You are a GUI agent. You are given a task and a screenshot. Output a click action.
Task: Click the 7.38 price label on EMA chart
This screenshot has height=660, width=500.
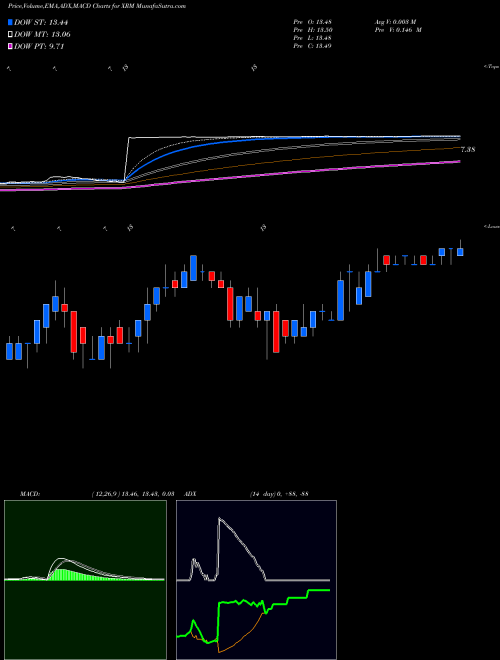(468, 149)
